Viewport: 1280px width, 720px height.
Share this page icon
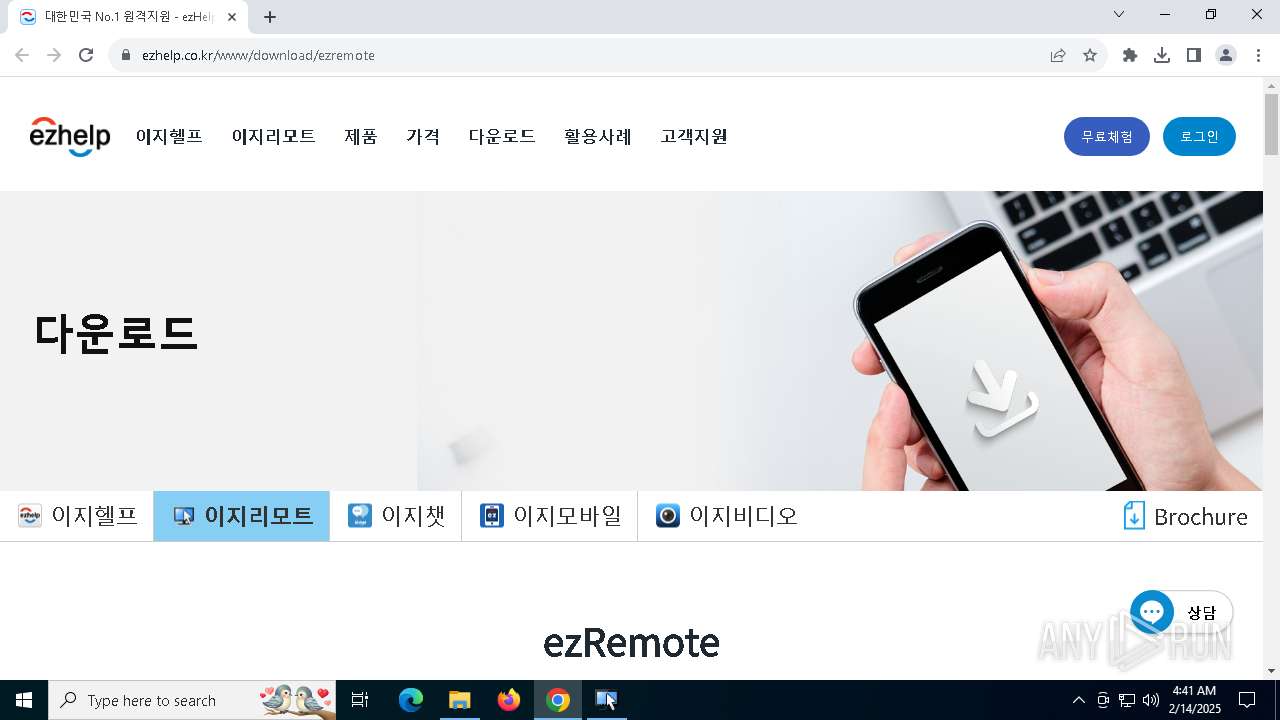1058,55
